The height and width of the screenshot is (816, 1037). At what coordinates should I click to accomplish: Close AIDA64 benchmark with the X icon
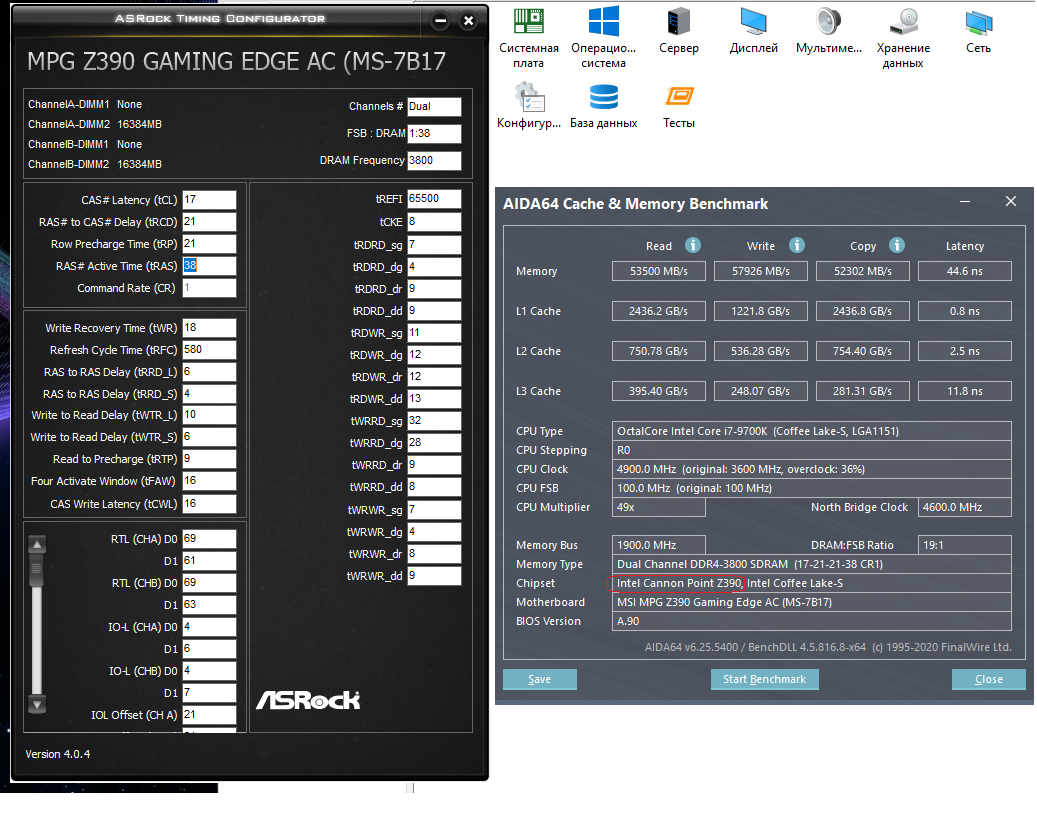(x=1011, y=201)
